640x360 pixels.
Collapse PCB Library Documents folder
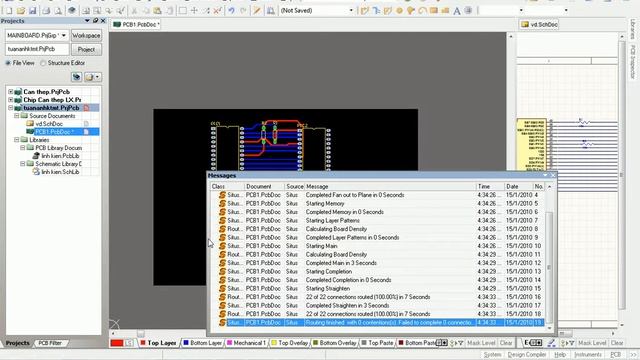coord(23,148)
